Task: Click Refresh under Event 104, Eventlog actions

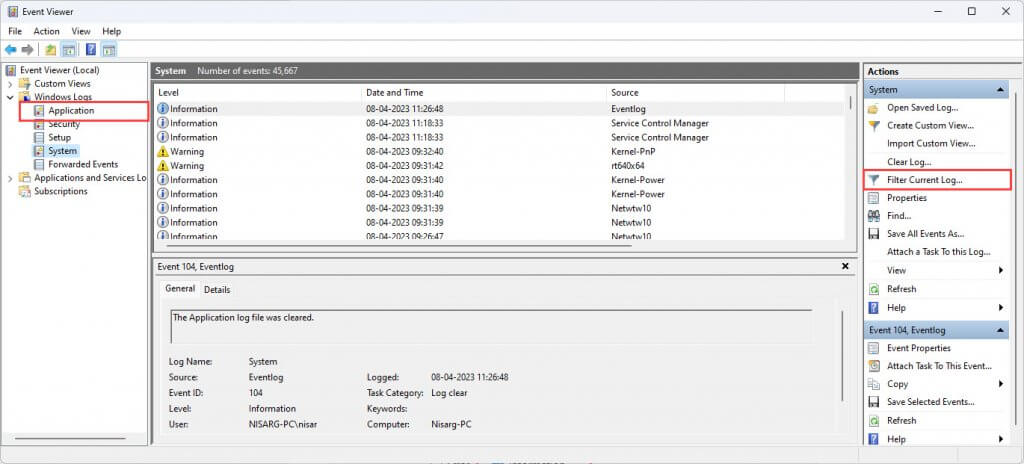Action: (901, 420)
